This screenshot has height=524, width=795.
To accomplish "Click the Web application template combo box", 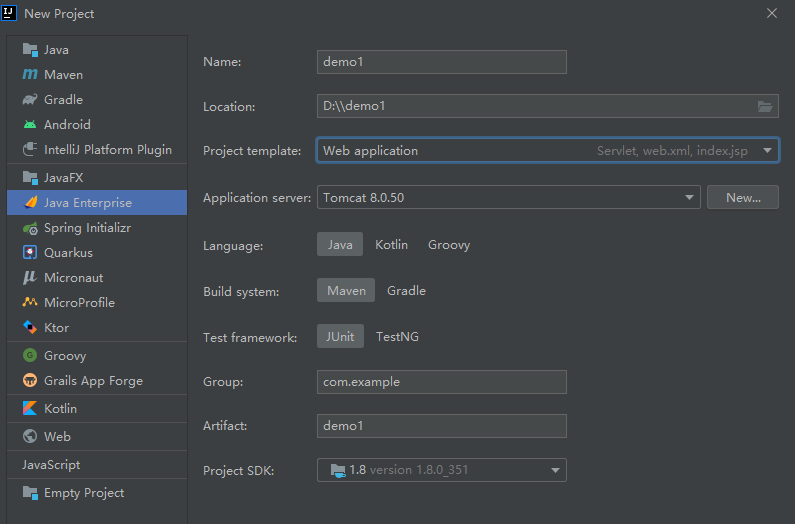I will coord(548,150).
